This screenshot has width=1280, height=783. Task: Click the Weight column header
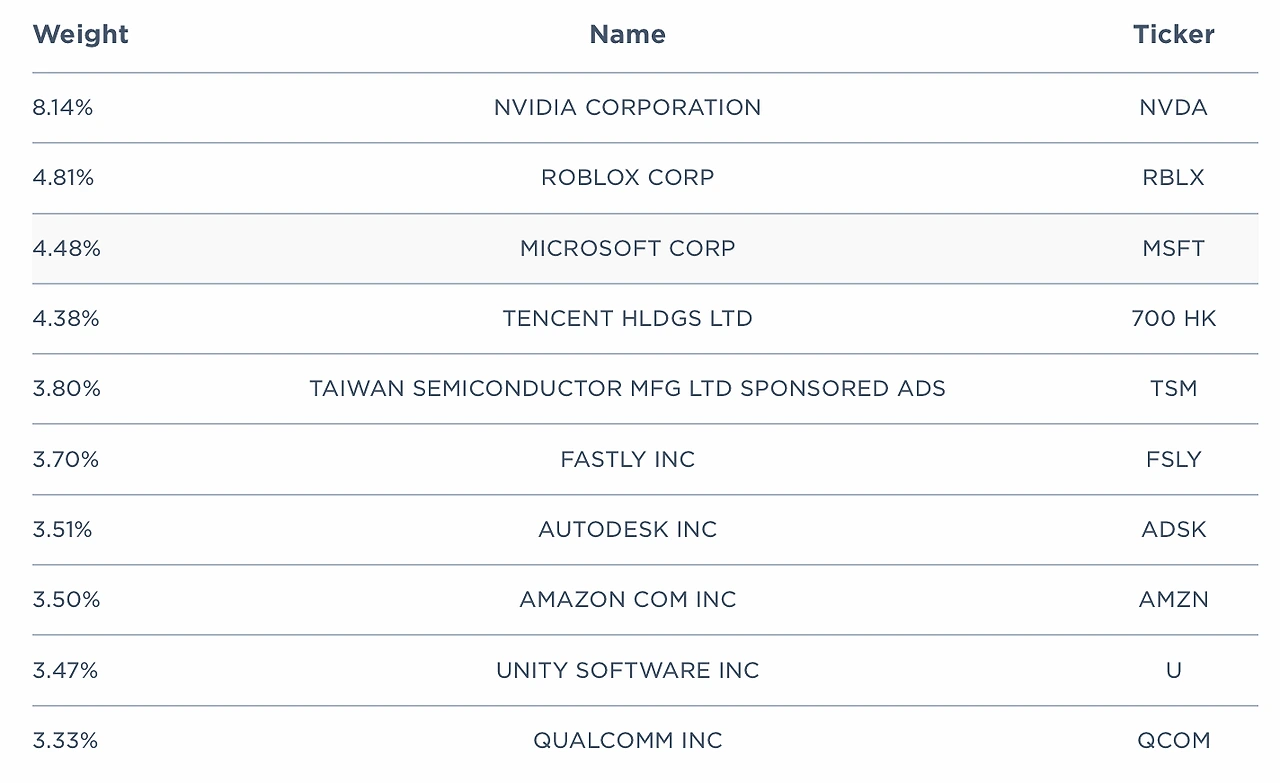pyautogui.click(x=80, y=34)
